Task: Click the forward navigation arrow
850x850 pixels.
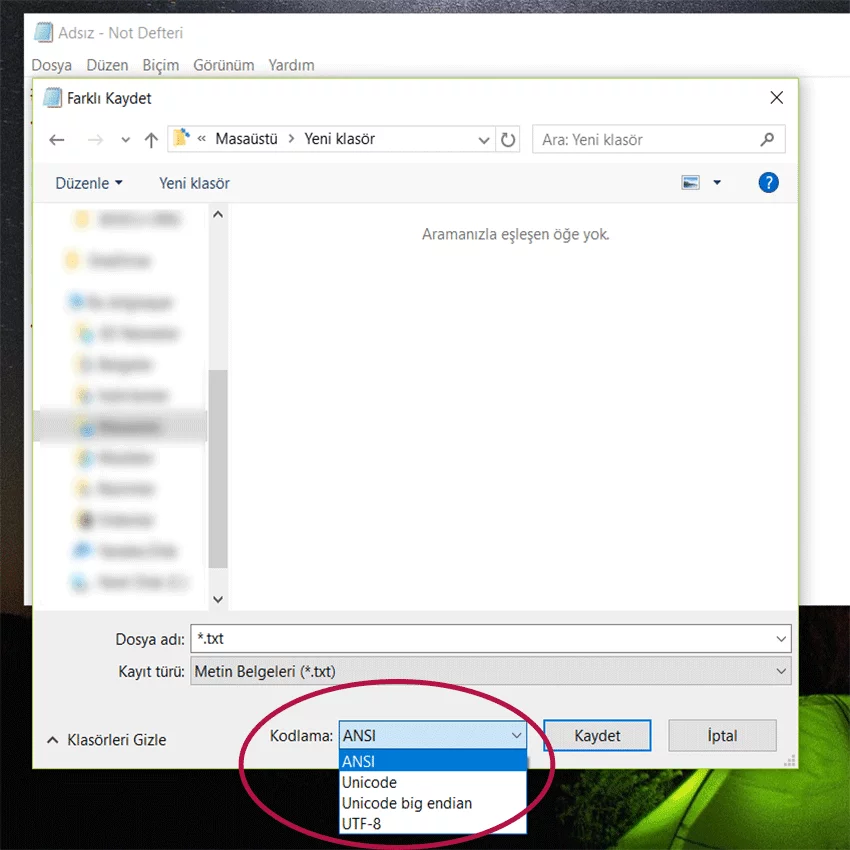Action: 95,139
